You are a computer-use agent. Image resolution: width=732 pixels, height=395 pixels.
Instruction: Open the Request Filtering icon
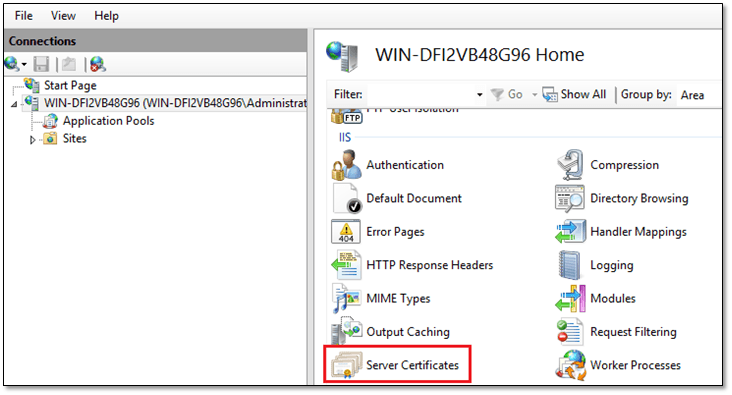click(x=570, y=332)
